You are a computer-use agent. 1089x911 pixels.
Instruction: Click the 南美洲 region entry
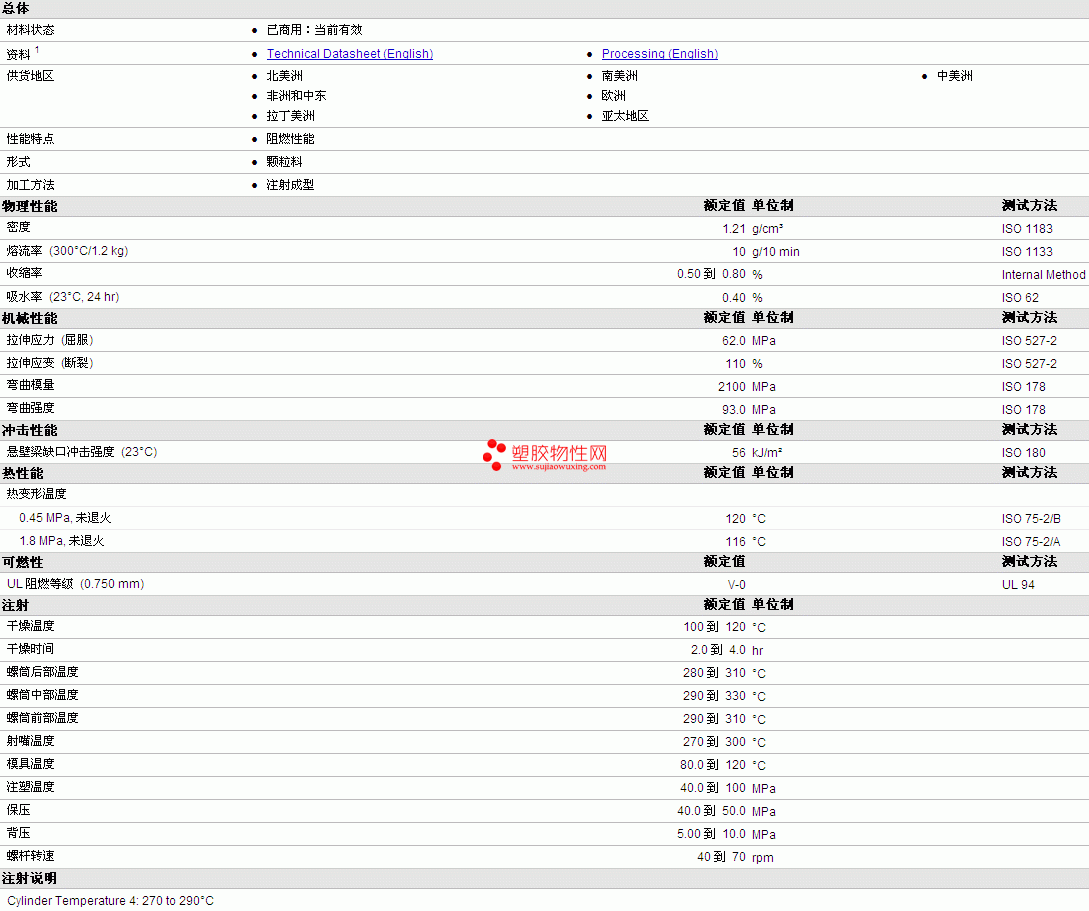tap(620, 76)
